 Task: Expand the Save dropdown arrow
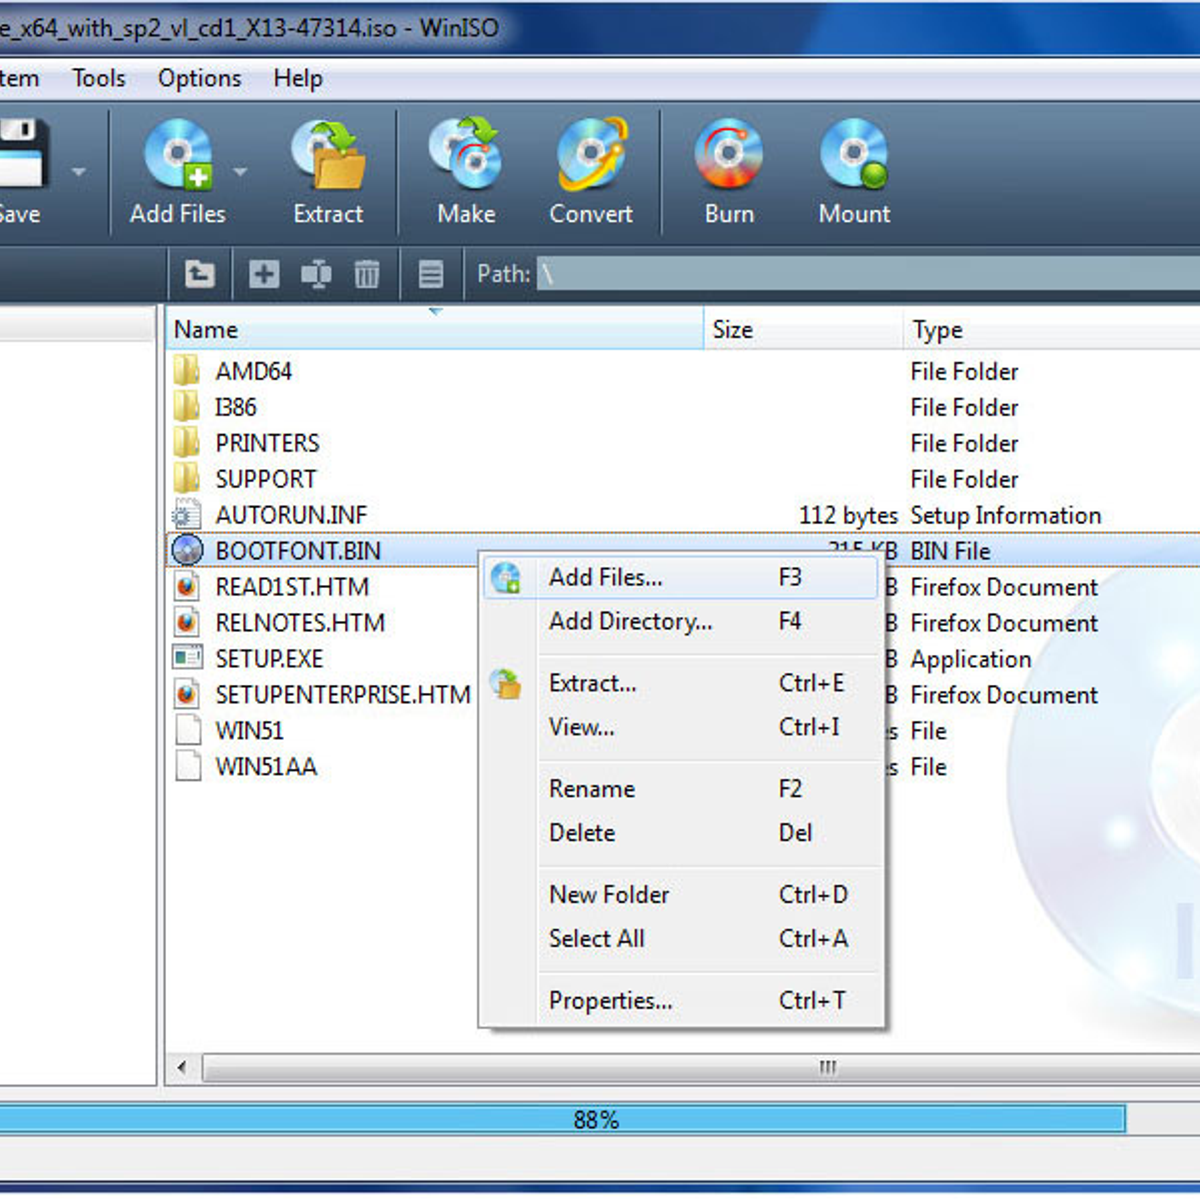click(x=78, y=172)
